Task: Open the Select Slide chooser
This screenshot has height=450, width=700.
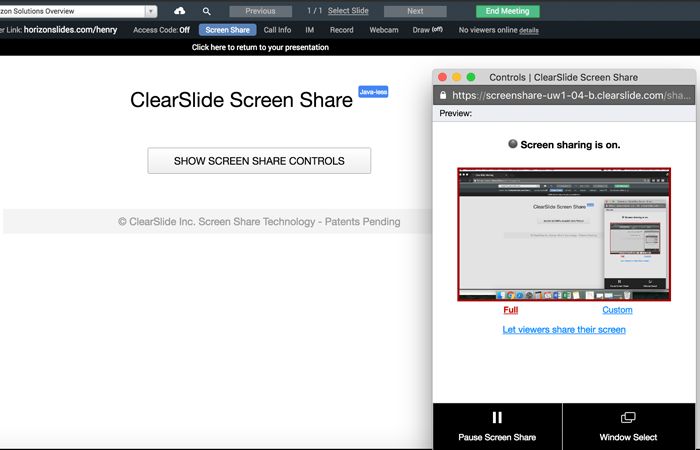Action: coord(348,11)
